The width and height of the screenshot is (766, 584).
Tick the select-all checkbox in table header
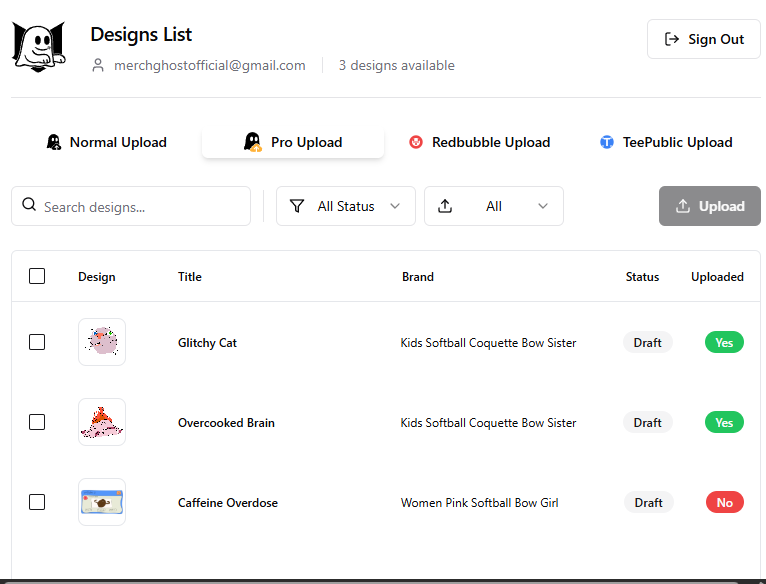tap(37, 276)
